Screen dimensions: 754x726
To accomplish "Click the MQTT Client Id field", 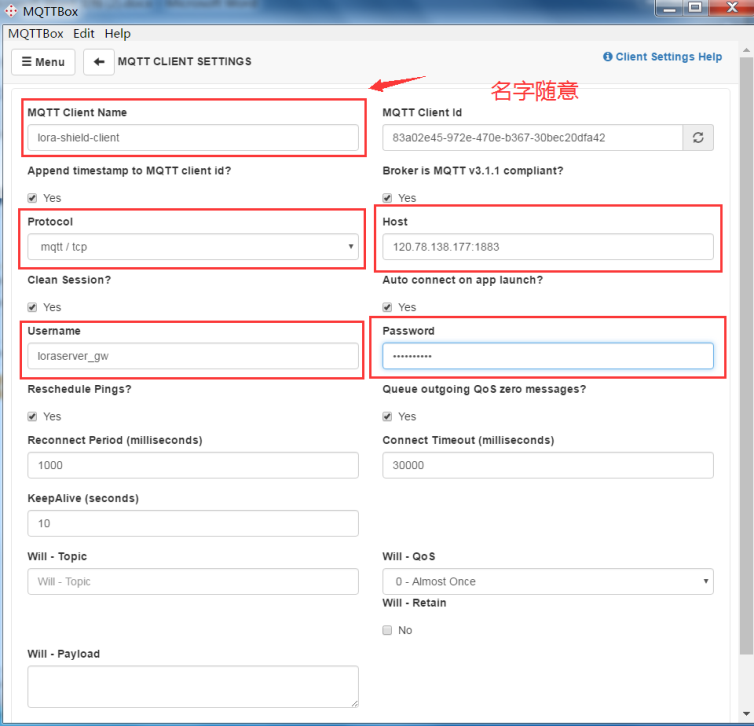I will pos(532,138).
